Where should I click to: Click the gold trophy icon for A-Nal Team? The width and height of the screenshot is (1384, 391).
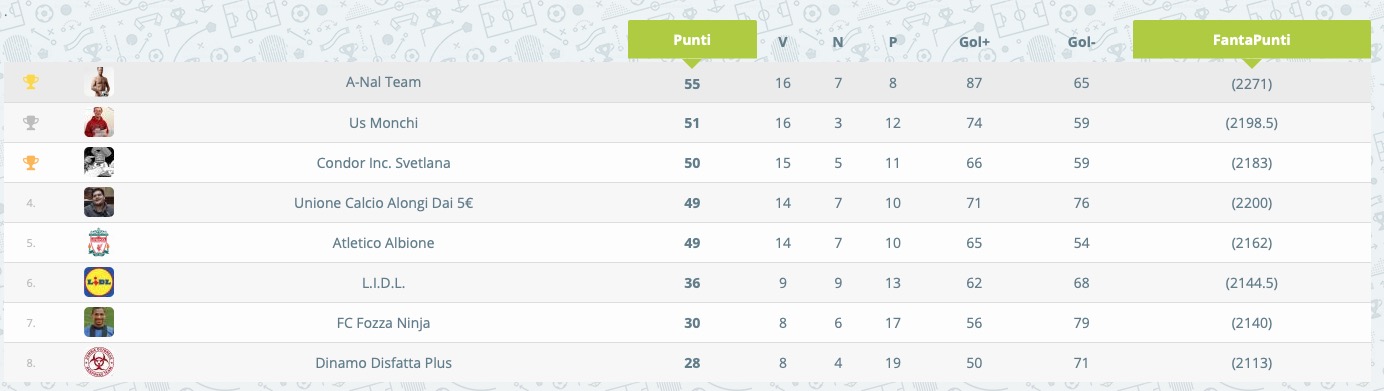(x=31, y=82)
